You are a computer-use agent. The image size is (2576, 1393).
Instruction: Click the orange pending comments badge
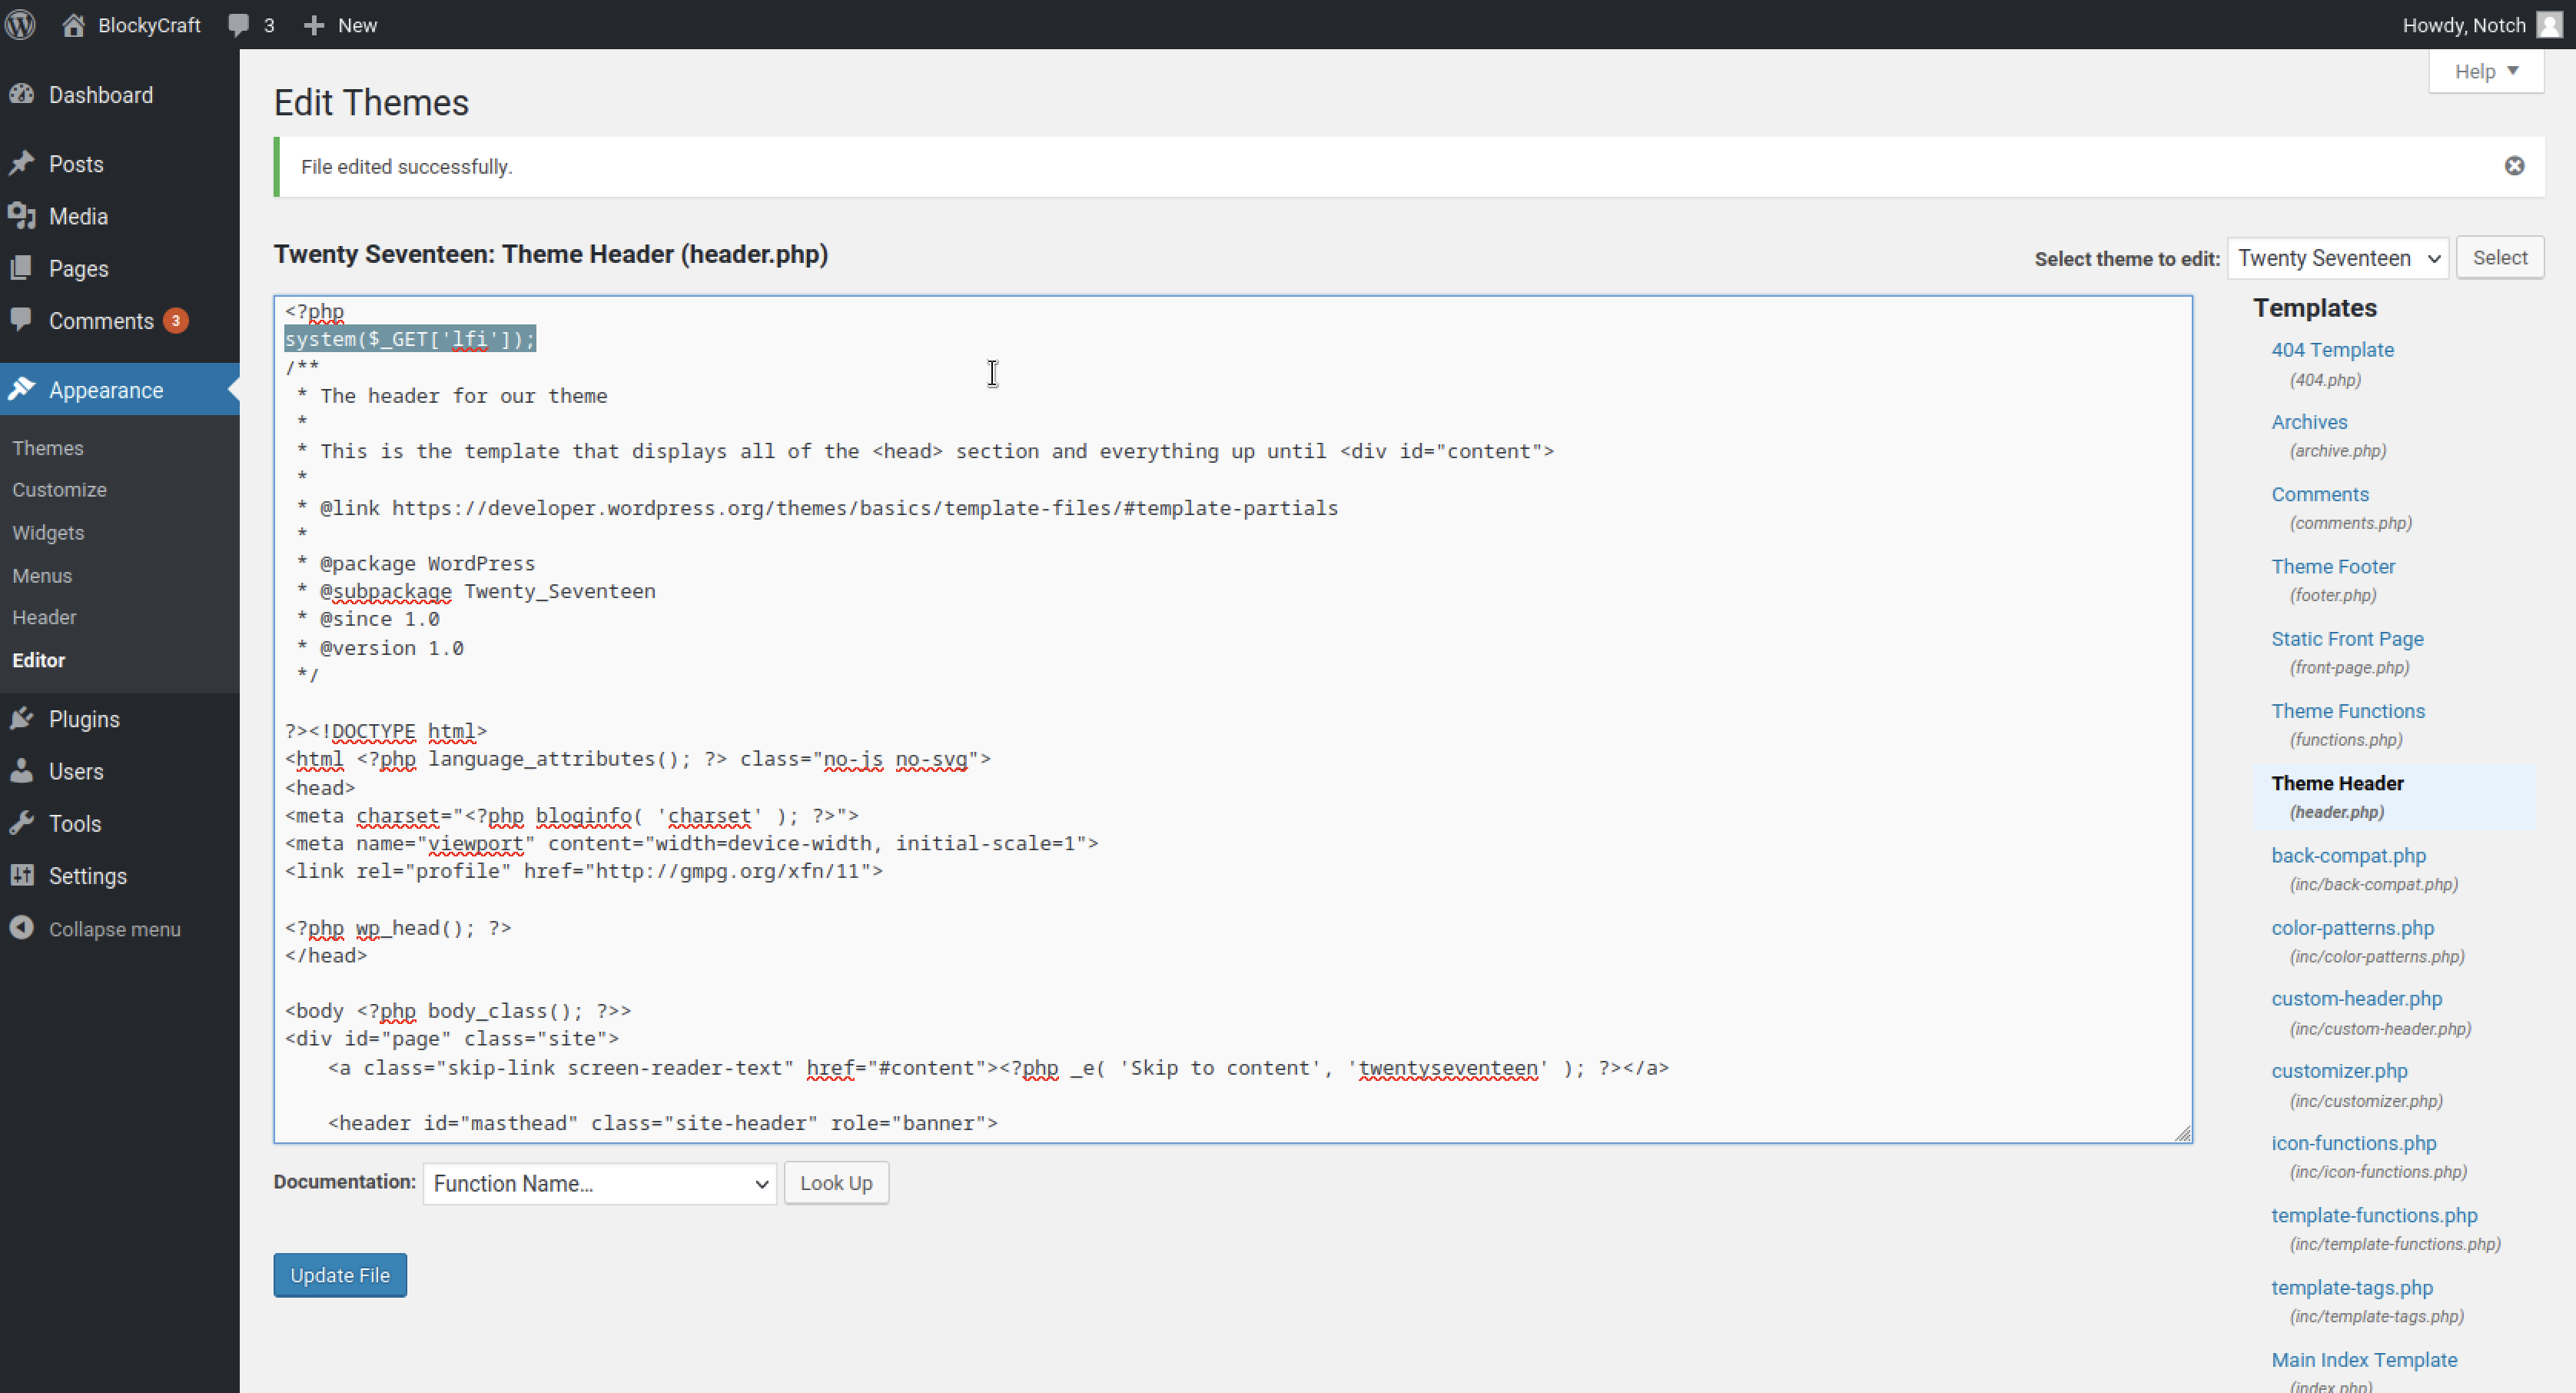pyautogui.click(x=176, y=321)
